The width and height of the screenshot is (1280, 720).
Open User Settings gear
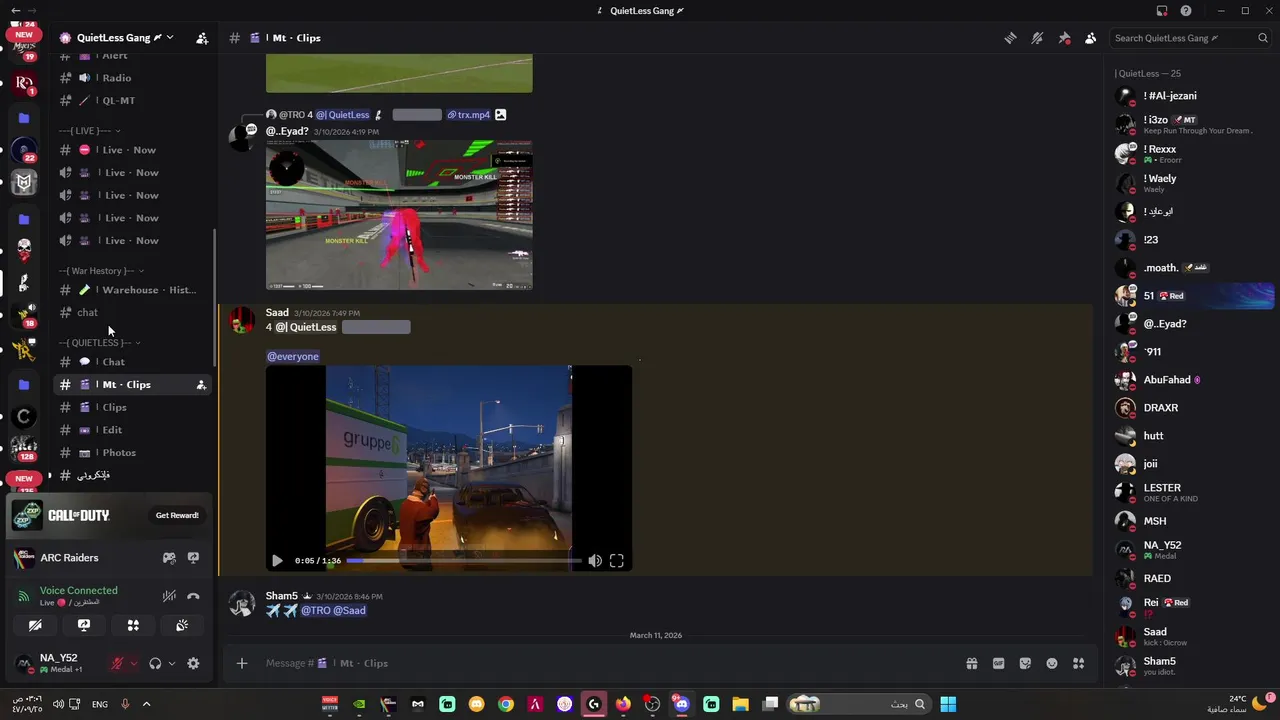pos(193,663)
